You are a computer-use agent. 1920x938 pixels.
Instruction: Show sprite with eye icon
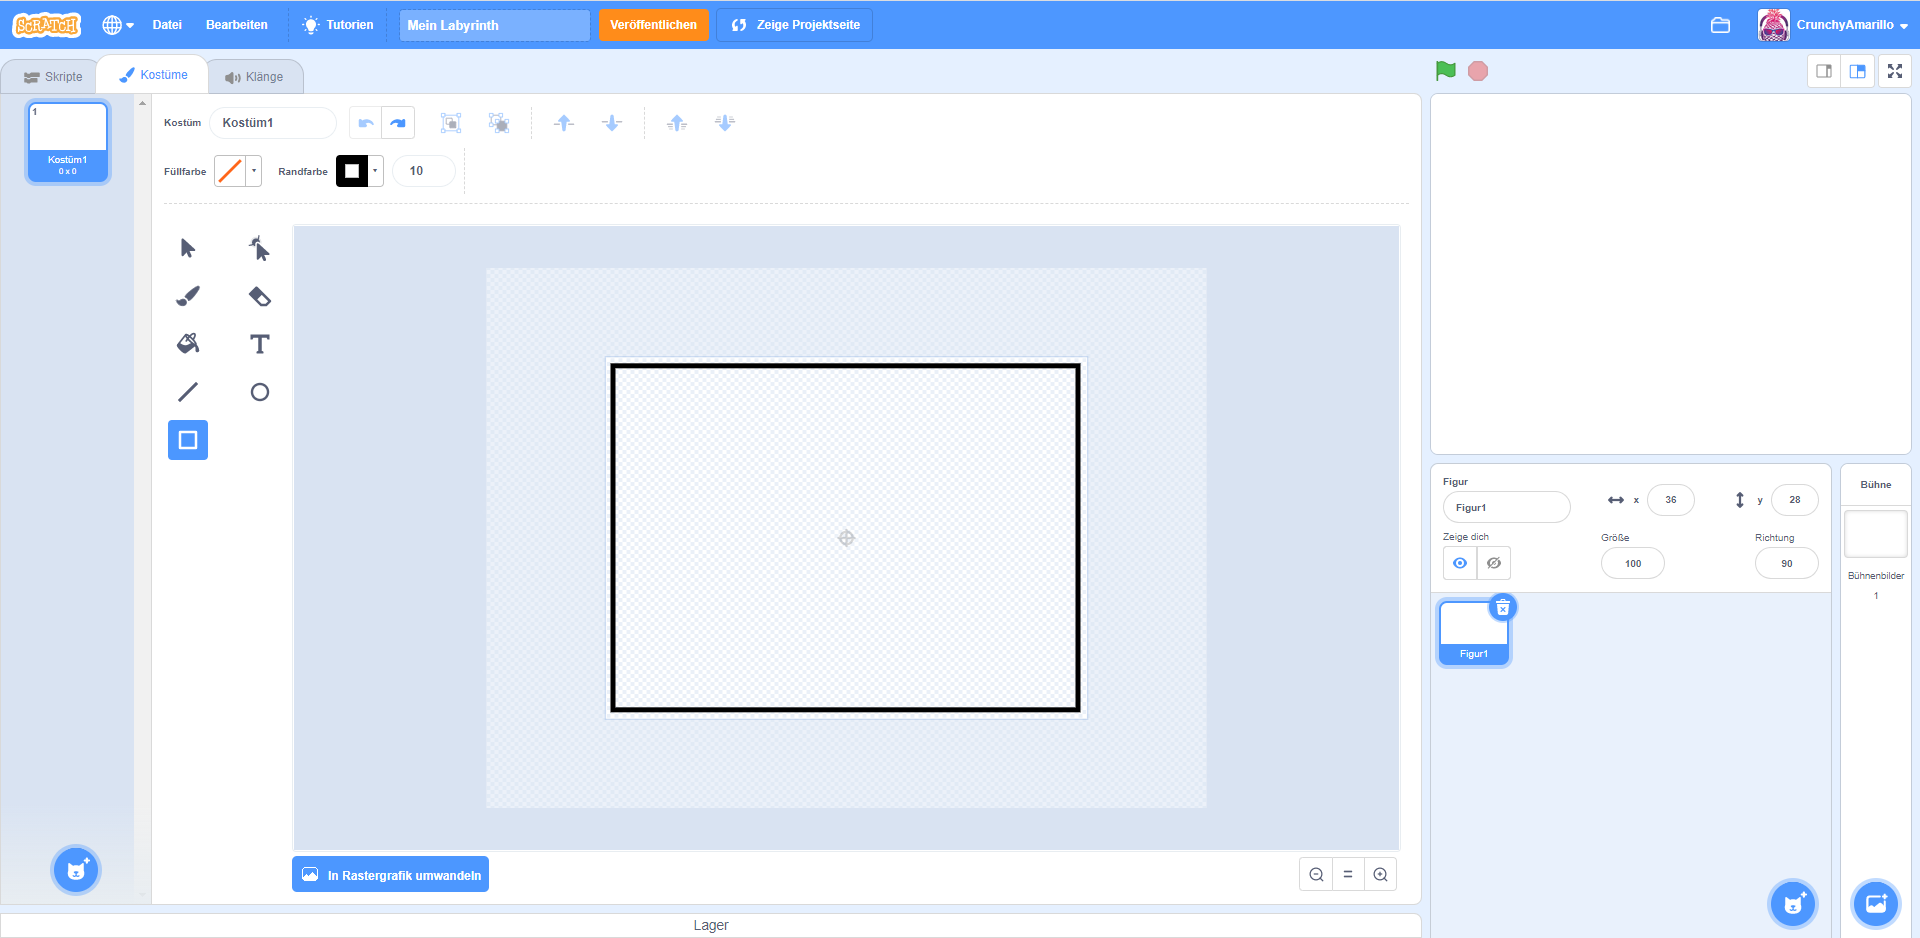[x=1460, y=563]
